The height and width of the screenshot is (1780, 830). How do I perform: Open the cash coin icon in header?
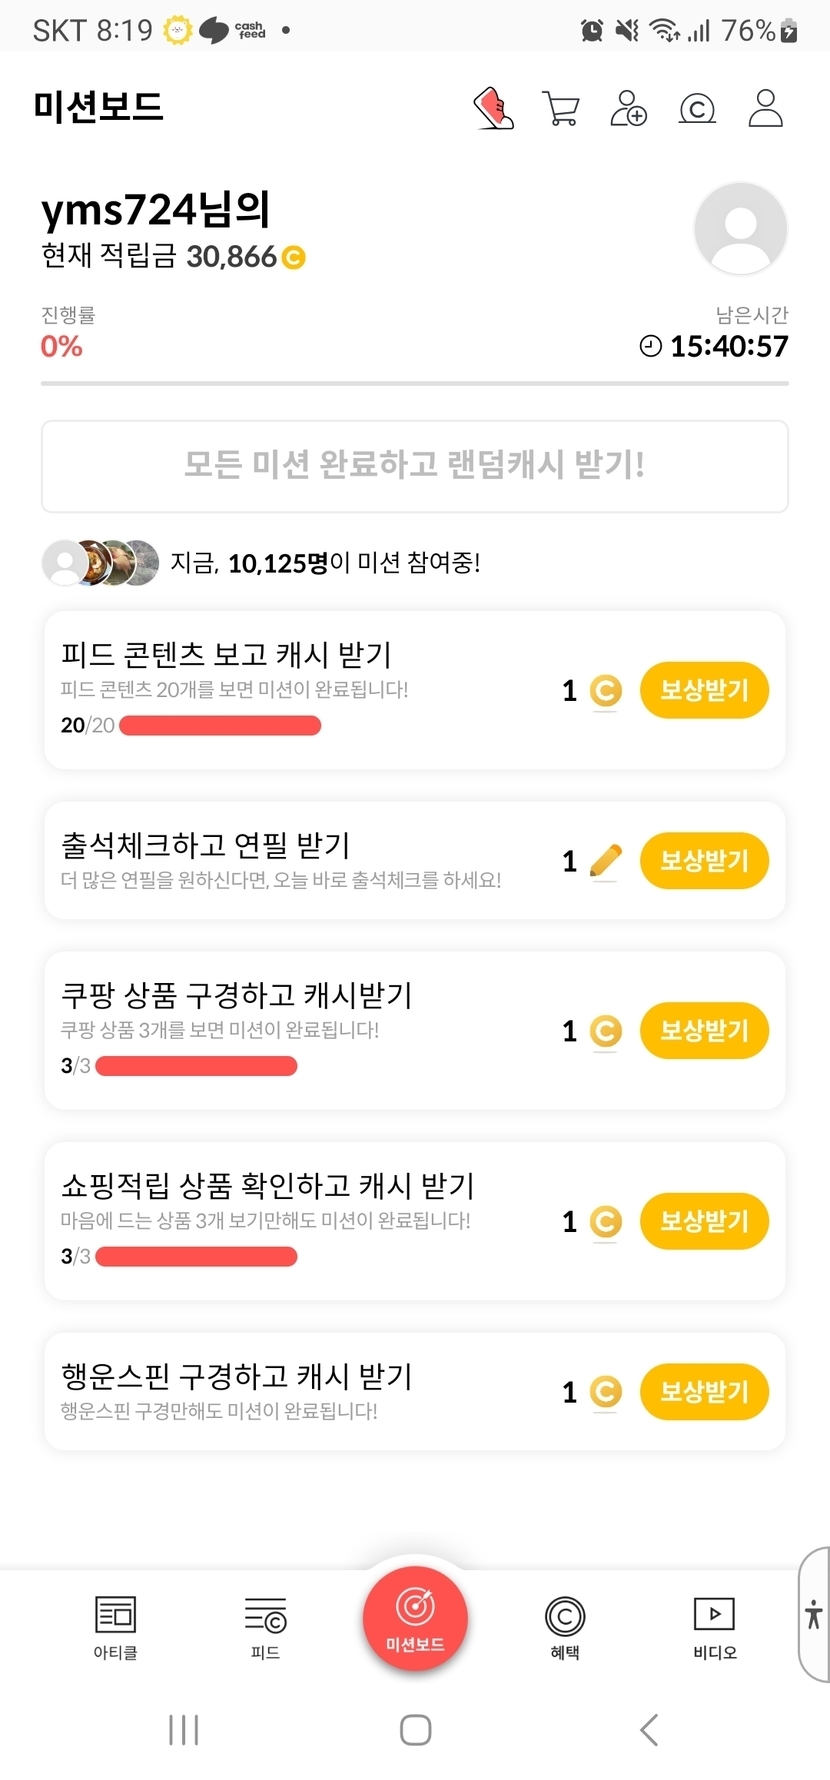point(697,108)
